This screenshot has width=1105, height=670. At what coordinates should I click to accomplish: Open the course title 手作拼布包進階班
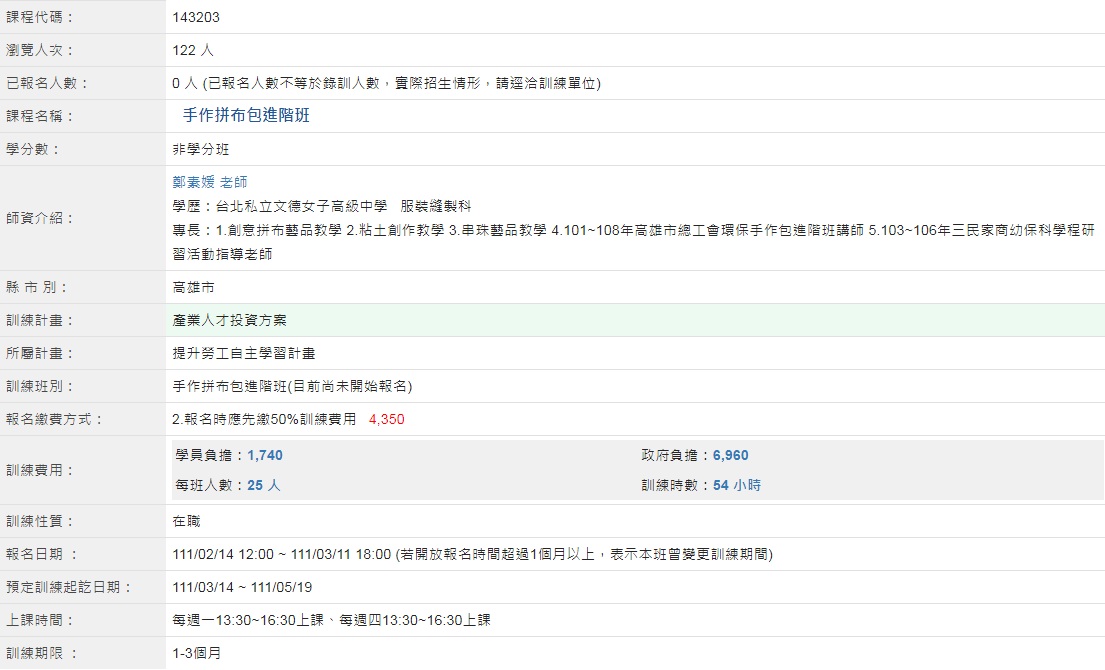(x=246, y=116)
